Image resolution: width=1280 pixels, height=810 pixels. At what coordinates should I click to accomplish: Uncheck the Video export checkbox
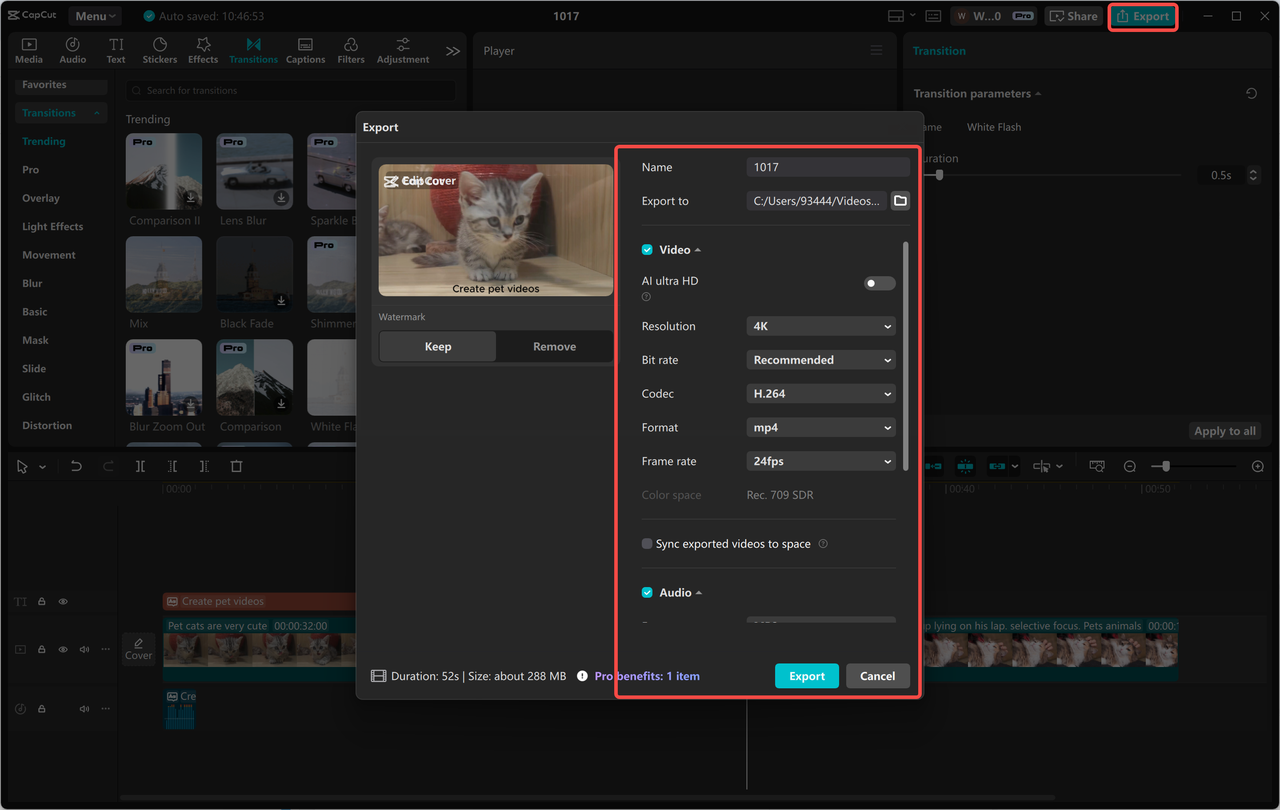click(647, 250)
